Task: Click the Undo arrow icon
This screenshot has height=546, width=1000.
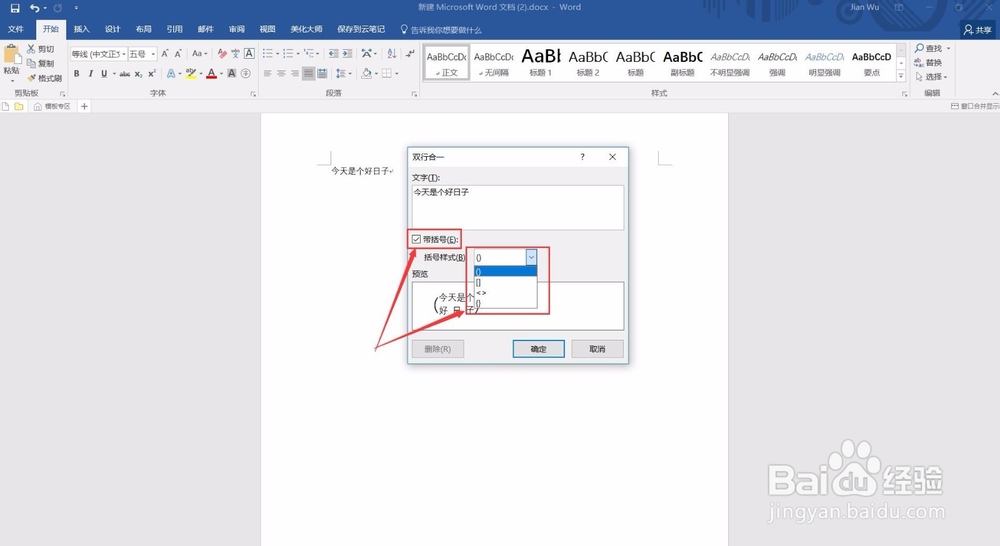Action: (x=35, y=8)
